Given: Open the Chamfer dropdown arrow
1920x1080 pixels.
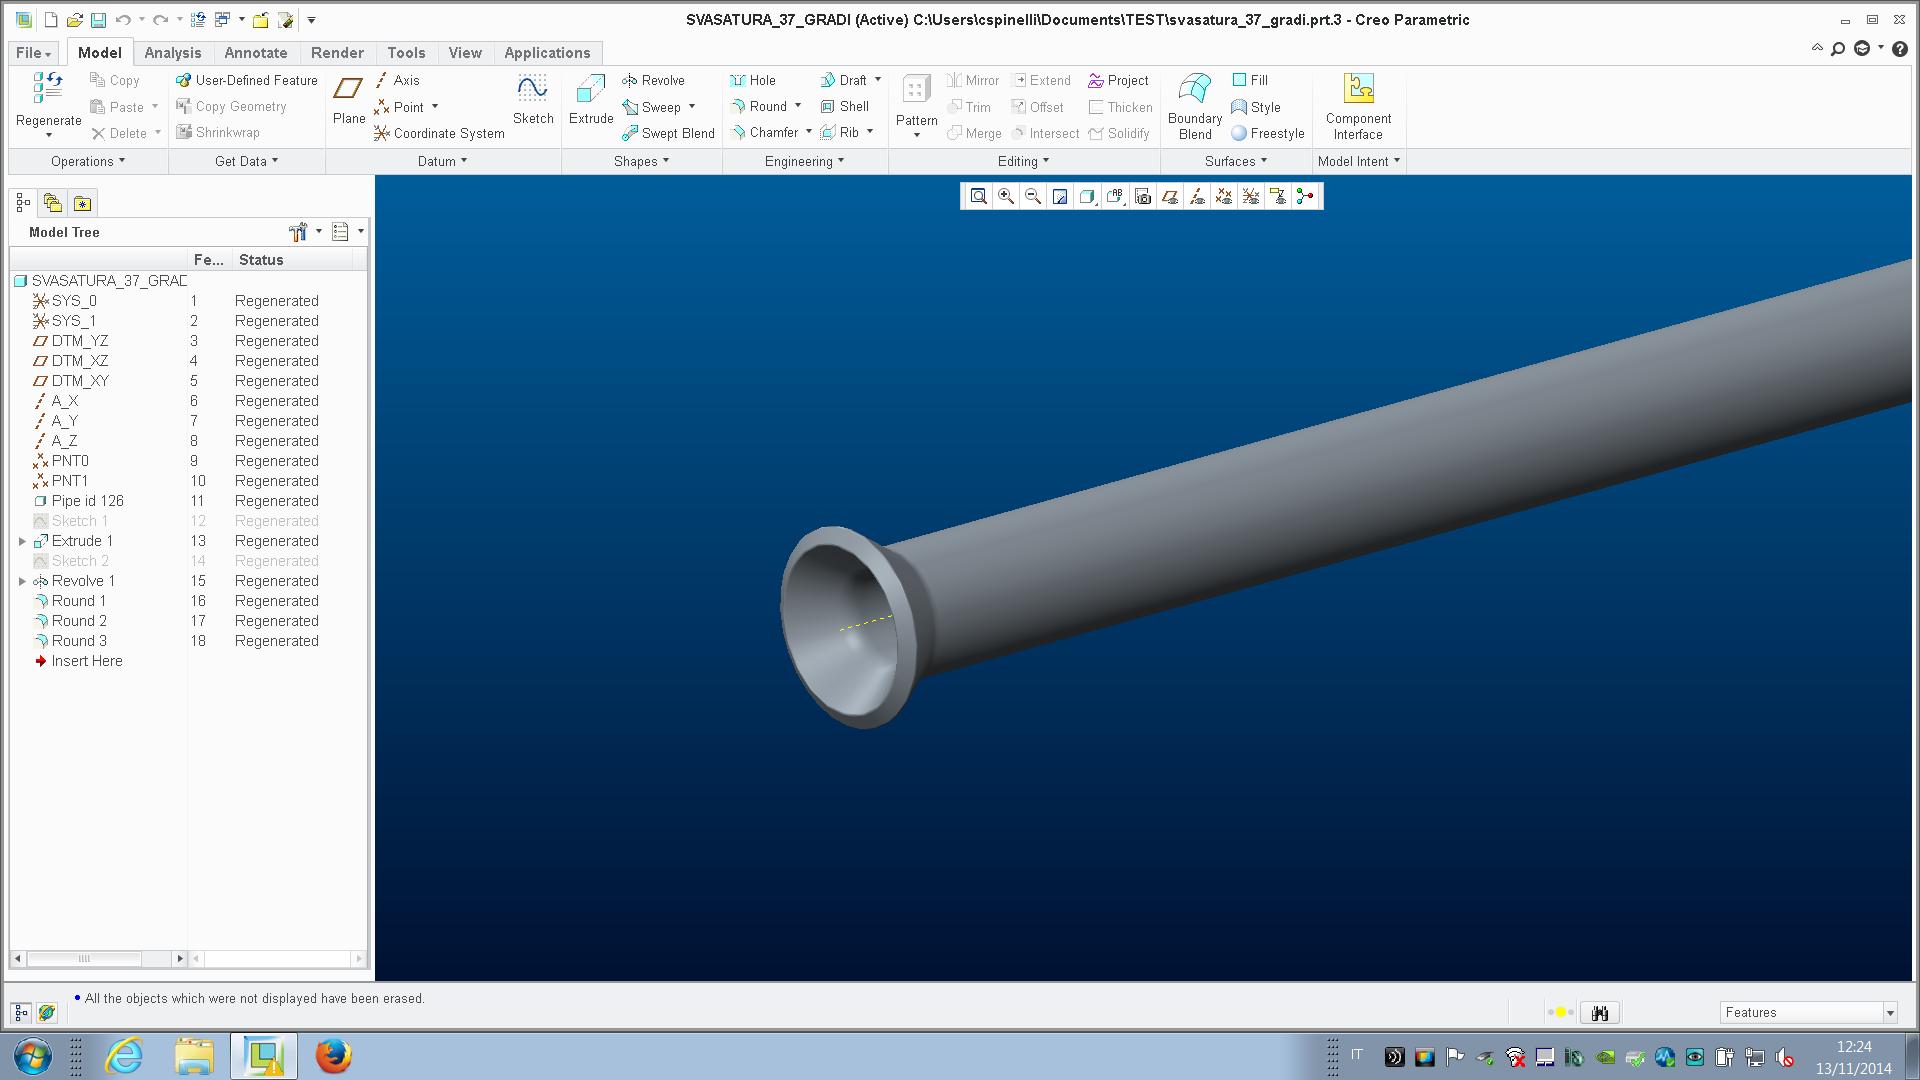Looking at the screenshot, I should [809, 132].
